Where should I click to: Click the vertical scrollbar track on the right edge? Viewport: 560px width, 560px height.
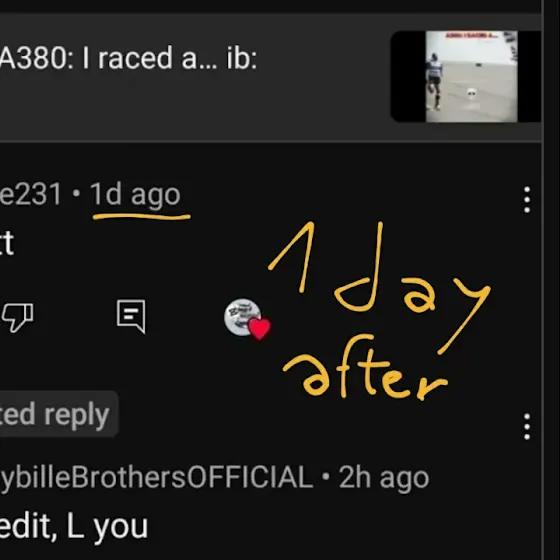[551, 280]
